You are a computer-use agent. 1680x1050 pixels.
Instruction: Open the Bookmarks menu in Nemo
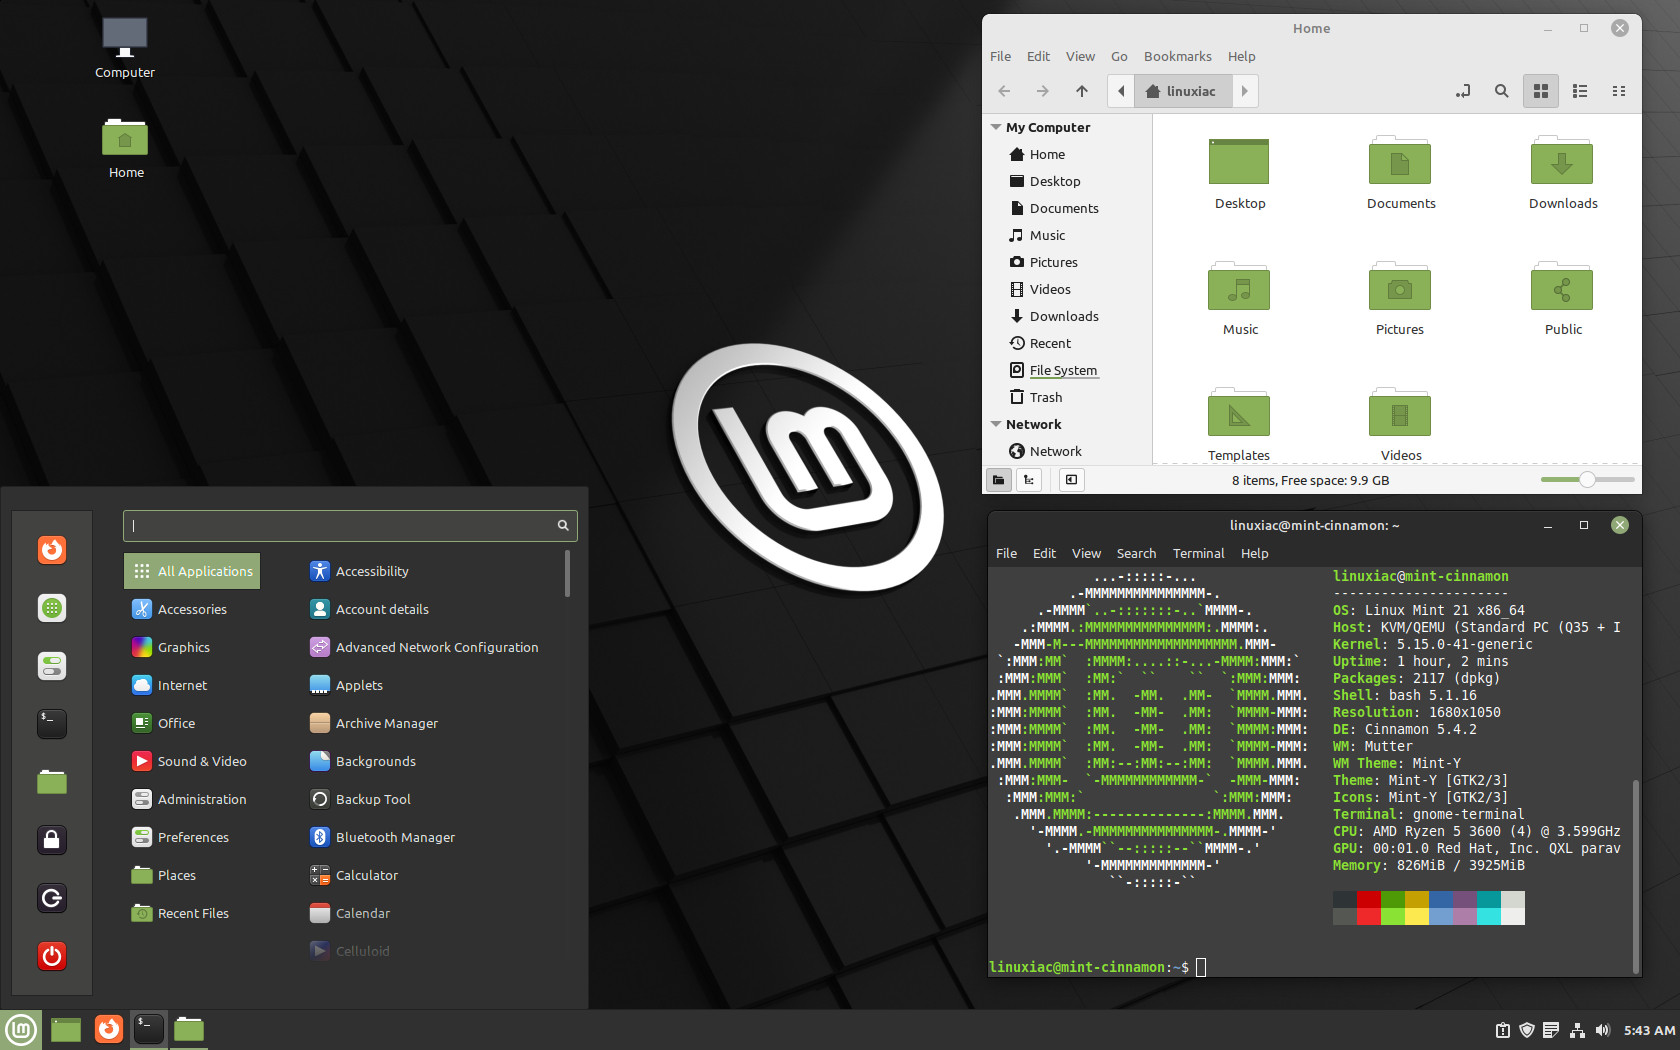(x=1177, y=56)
